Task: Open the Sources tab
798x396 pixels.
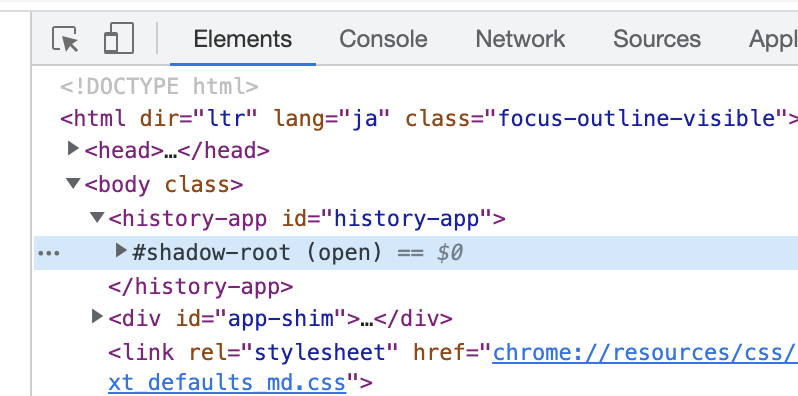Action: (x=657, y=39)
